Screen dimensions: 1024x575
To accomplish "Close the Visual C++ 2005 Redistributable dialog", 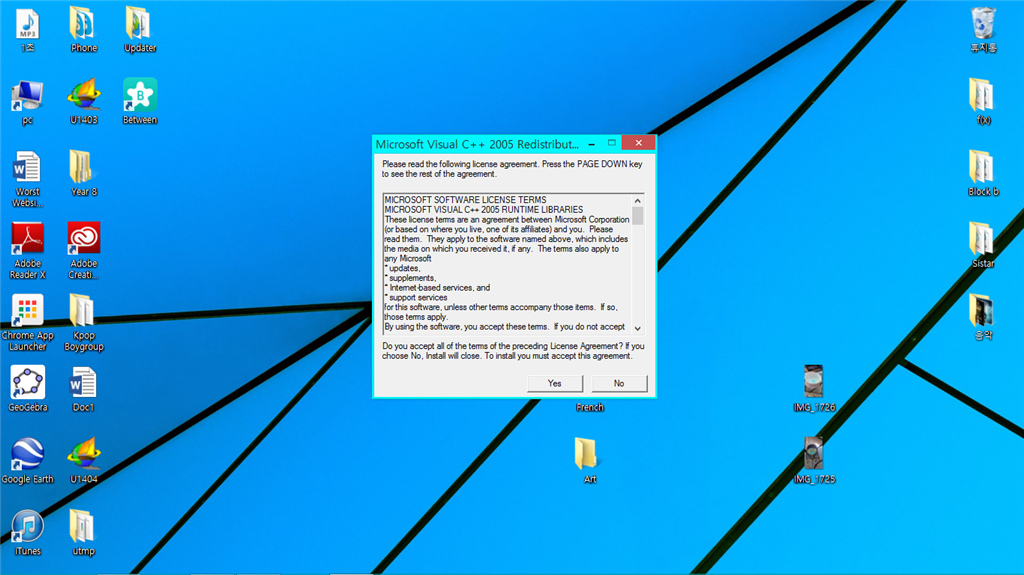I will tap(639, 143).
